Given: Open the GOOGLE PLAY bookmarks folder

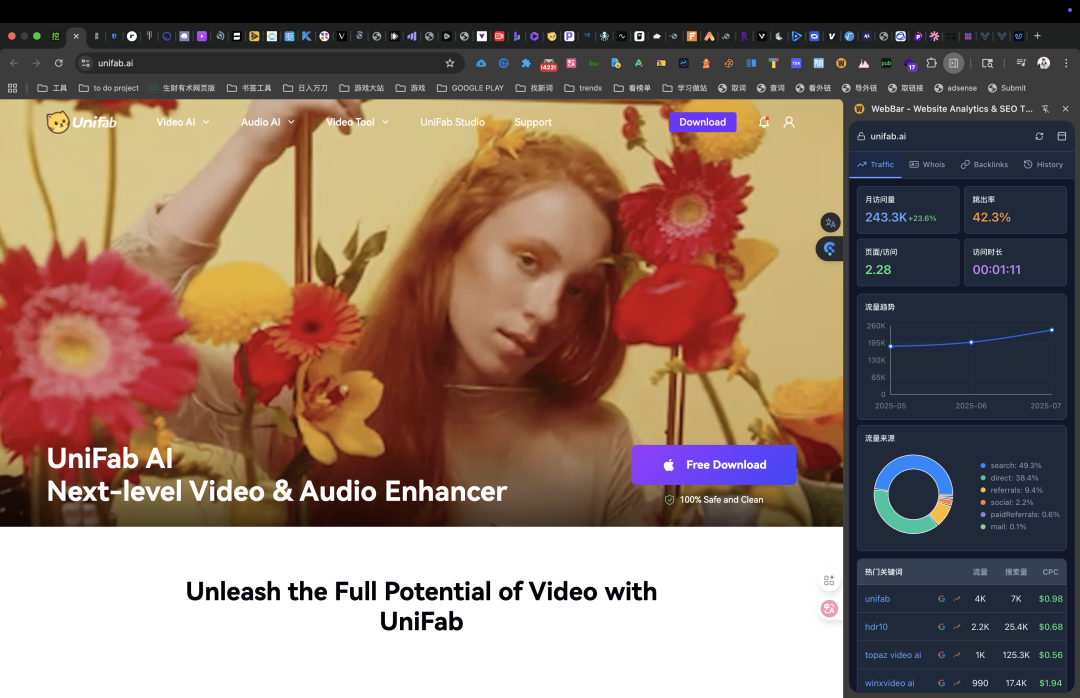Looking at the screenshot, I should 470,88.
